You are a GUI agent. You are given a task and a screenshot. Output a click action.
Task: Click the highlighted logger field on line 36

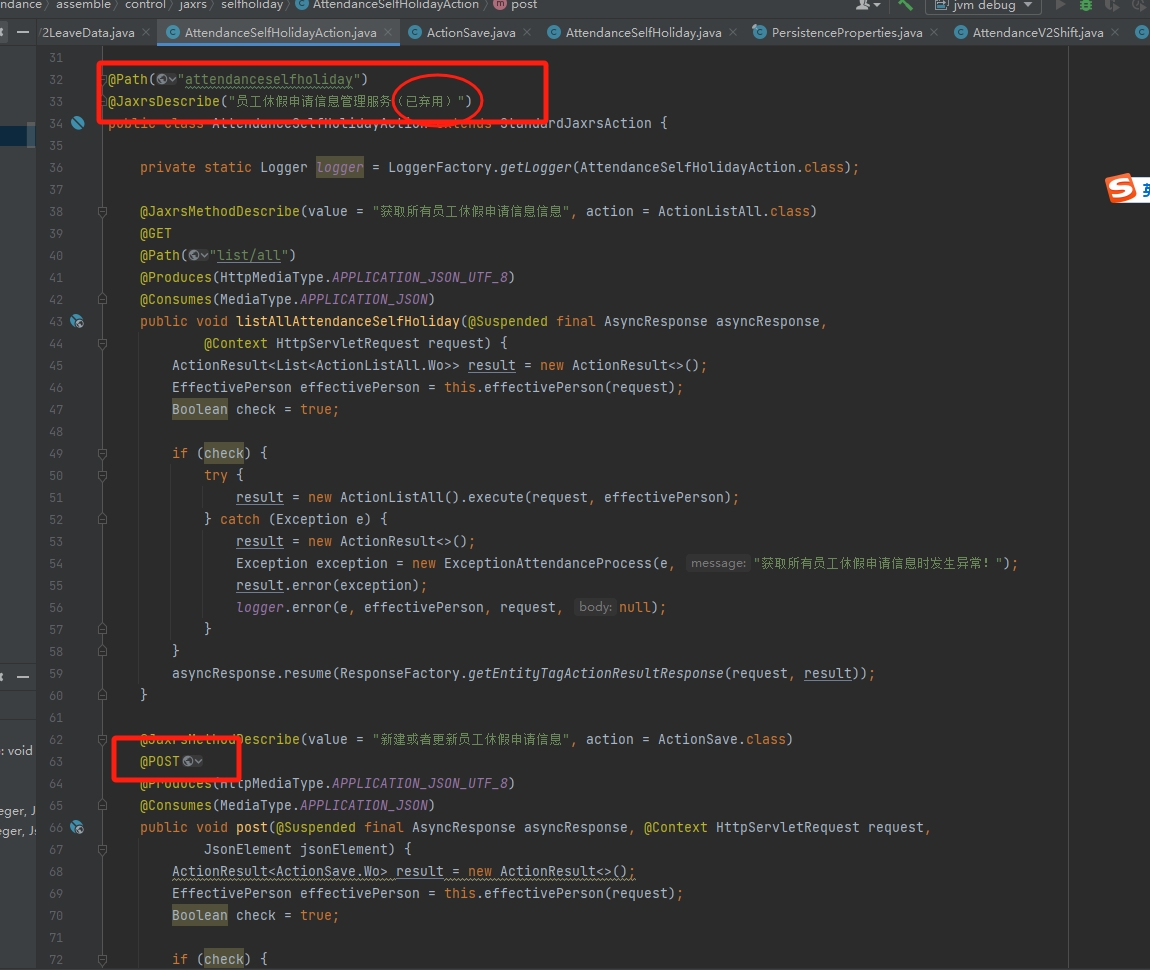pos(340,167)
